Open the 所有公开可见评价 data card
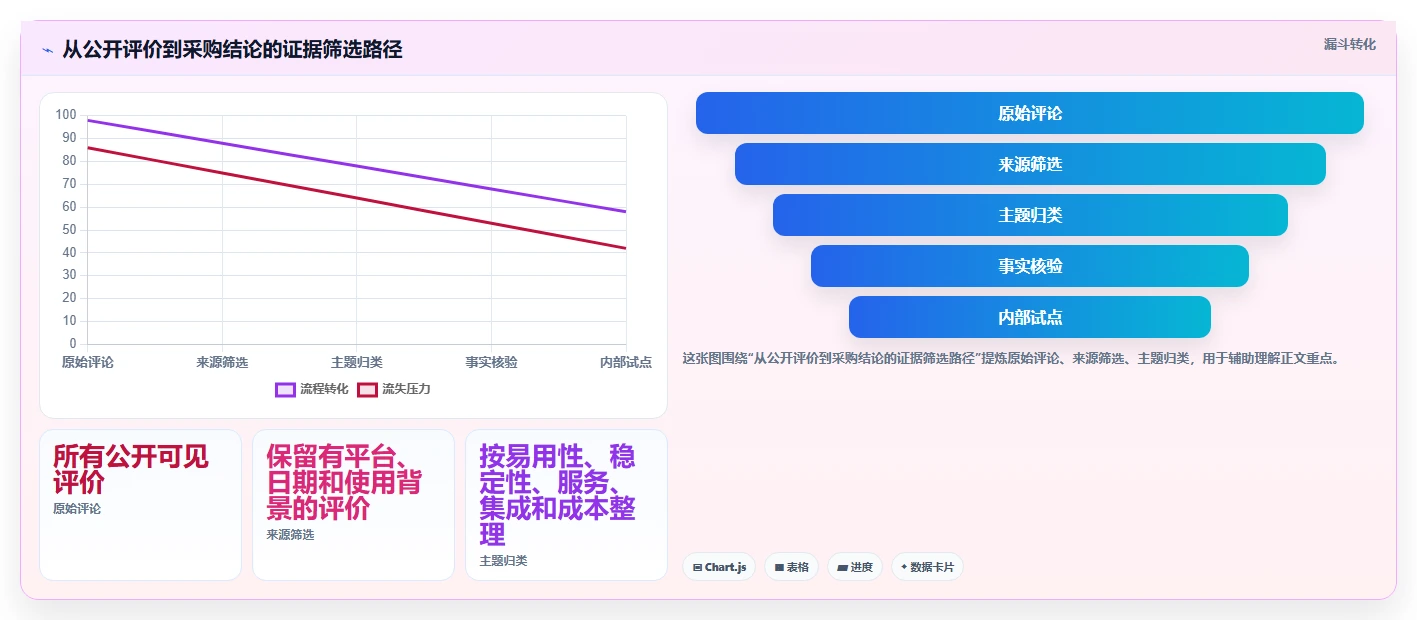This screenshot has height=620, width=1417. click(x=140, y=505)
